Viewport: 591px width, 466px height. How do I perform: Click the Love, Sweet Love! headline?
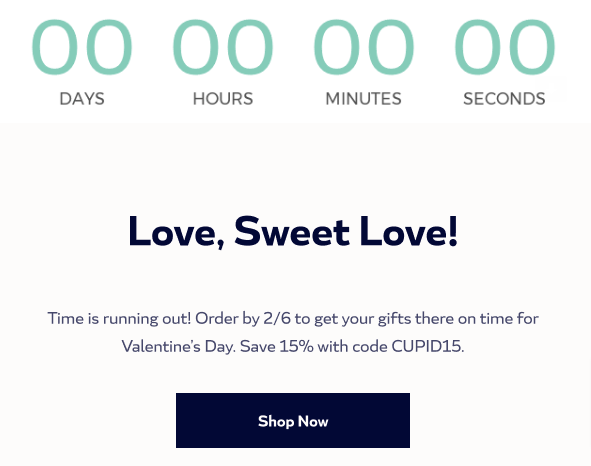click(293, 231)
